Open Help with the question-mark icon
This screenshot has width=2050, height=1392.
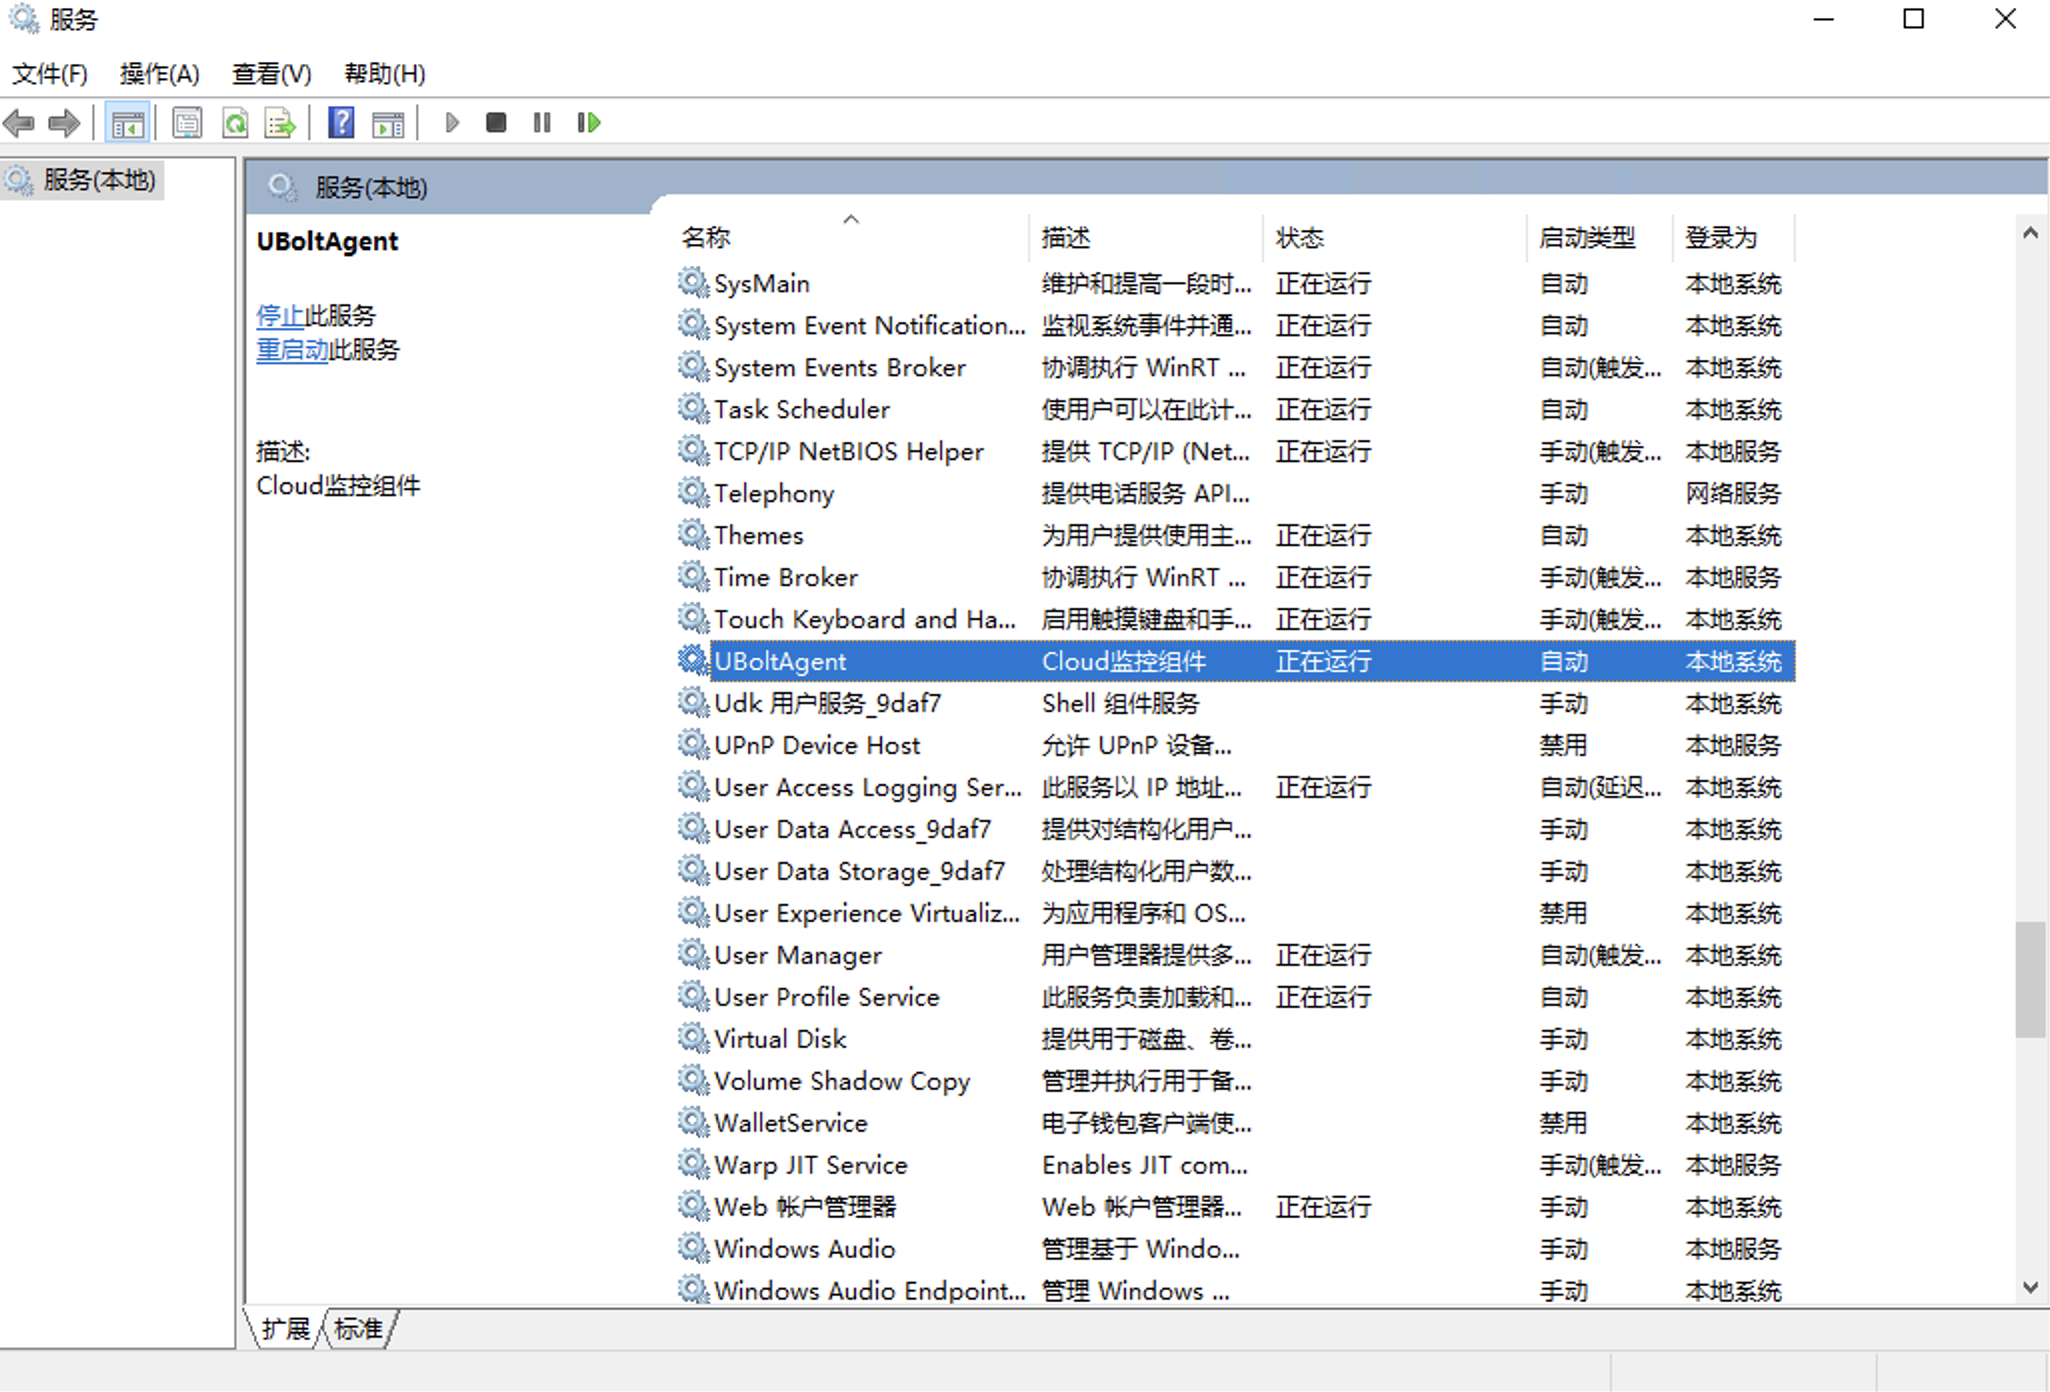tap(341, 123)
